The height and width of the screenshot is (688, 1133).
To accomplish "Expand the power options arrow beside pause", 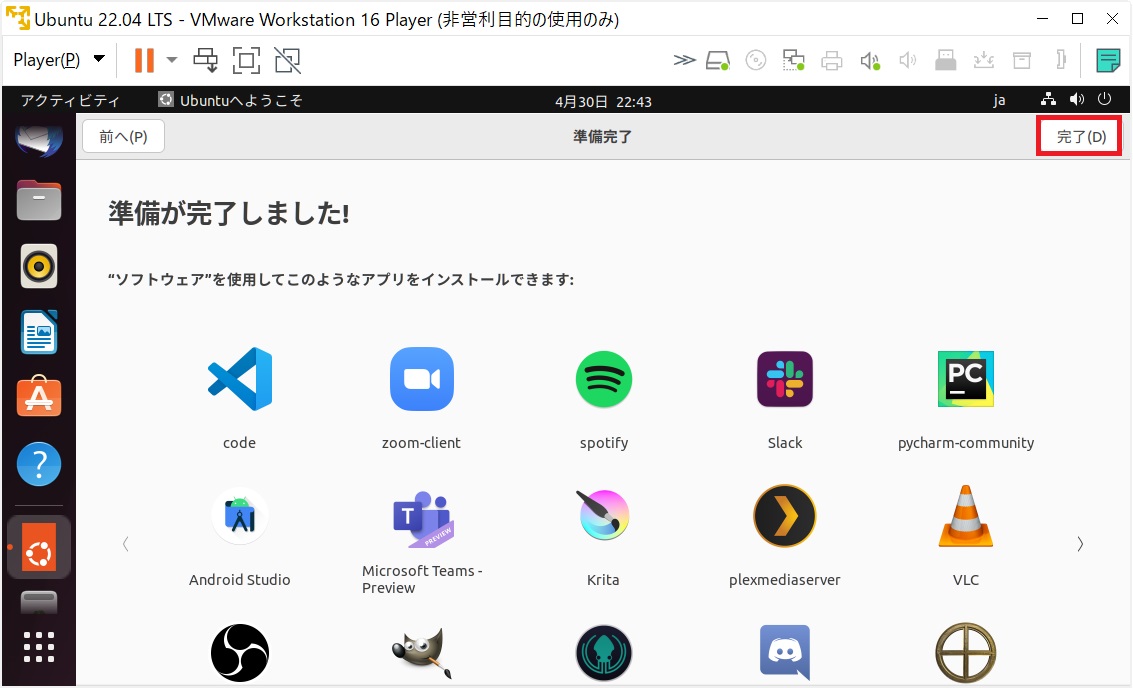I will [x=172, y=60].
